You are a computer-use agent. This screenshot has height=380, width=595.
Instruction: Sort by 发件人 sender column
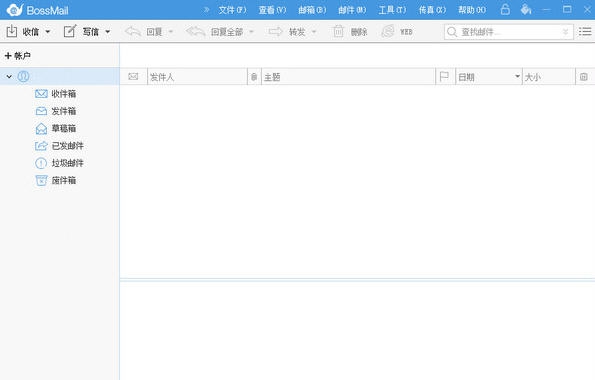pos(197,77)
